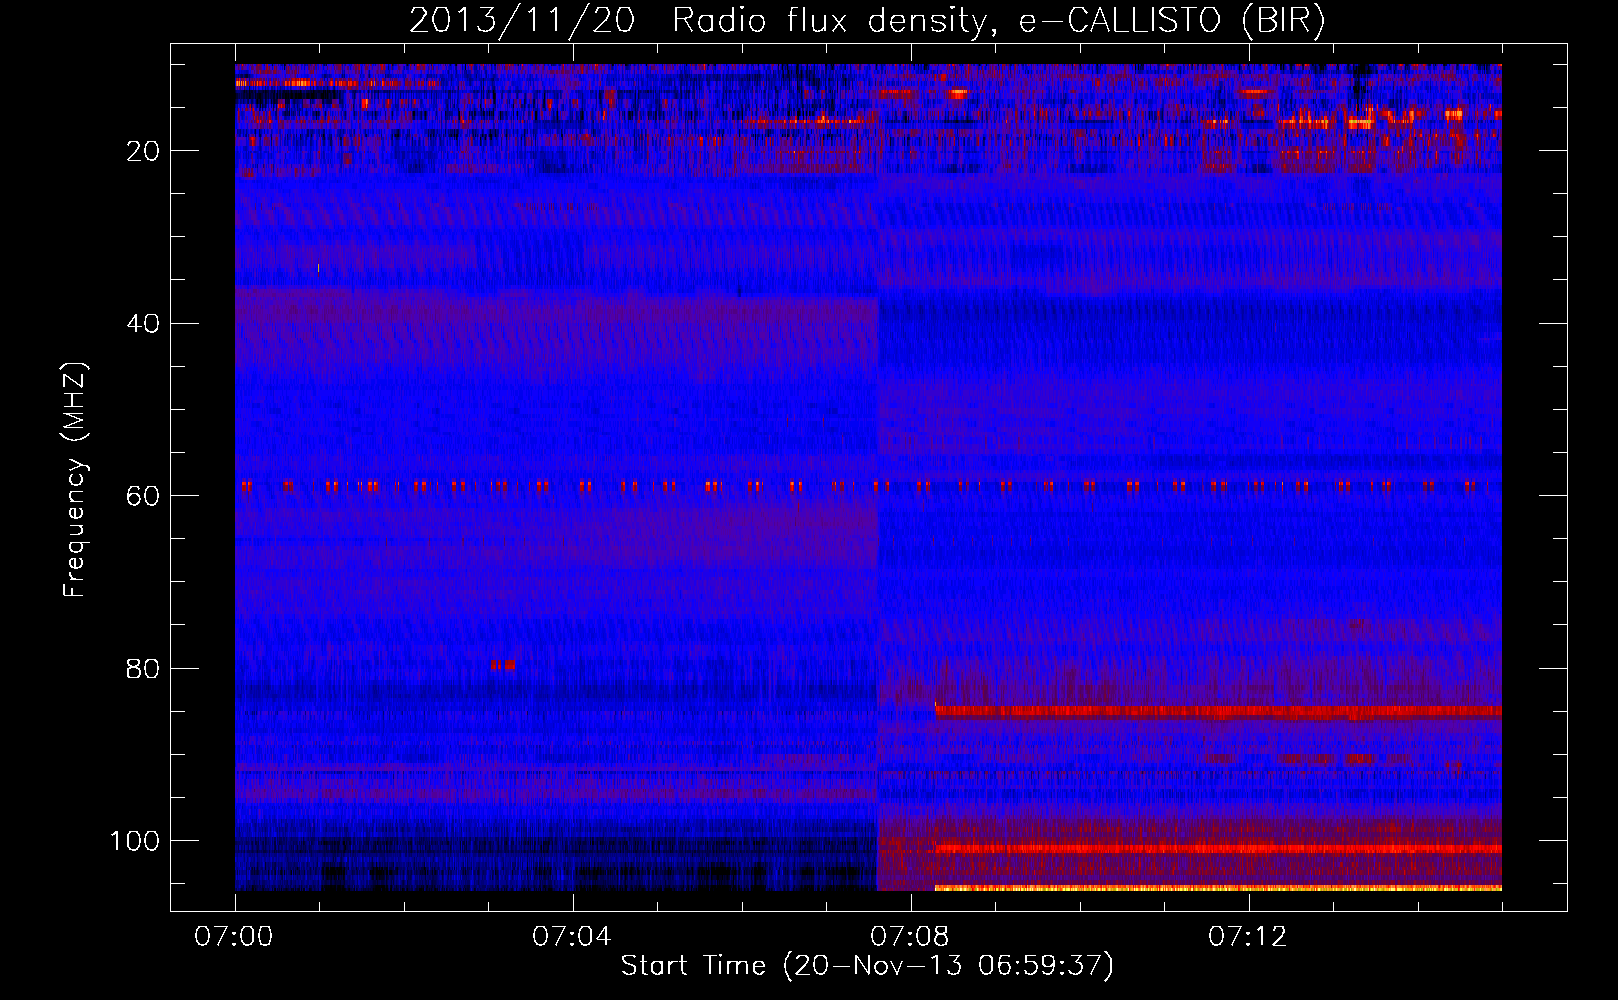This screenshot has height=1000, width=1618.
Task: Click the 07:12 time tick label
Action: (x=1248, y=937)
